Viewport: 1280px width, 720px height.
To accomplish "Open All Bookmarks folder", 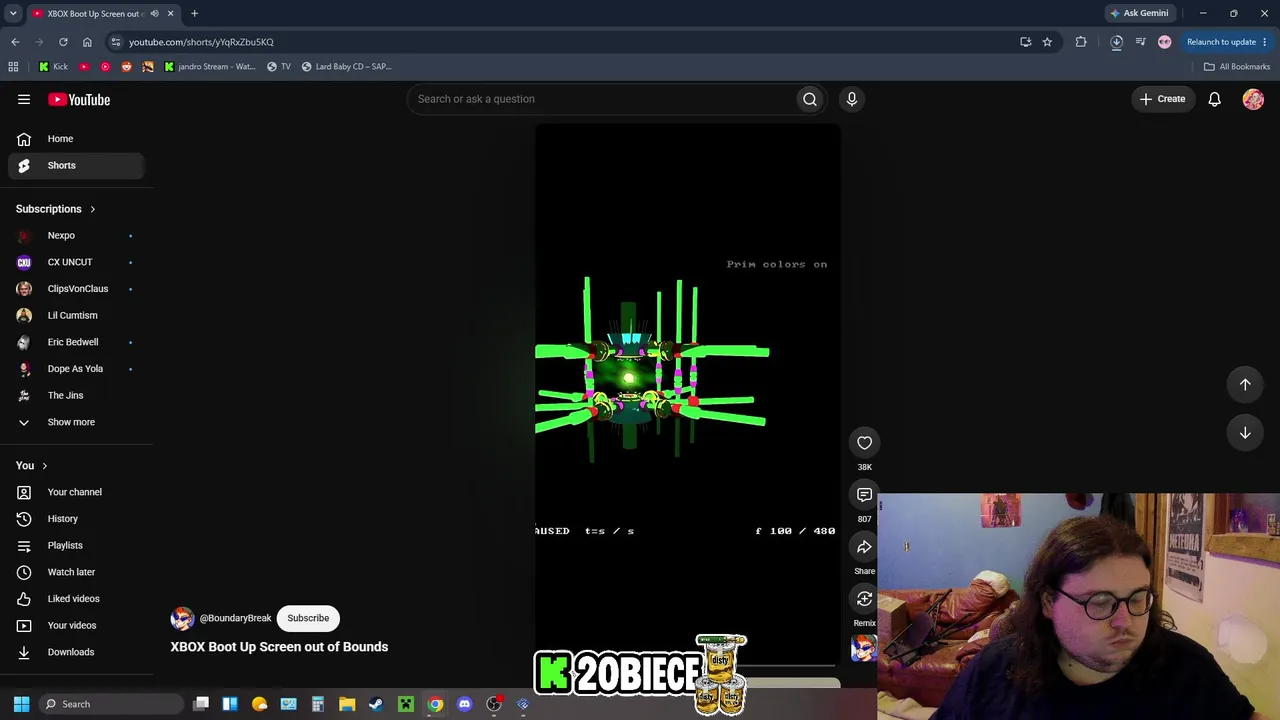I will (1237, 67).
